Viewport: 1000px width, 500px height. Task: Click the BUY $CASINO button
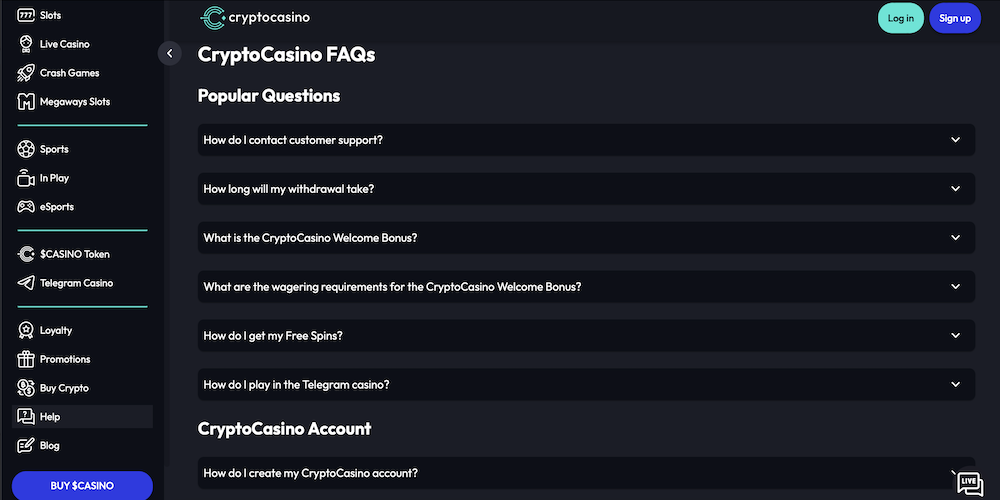(x=82, y=485)
